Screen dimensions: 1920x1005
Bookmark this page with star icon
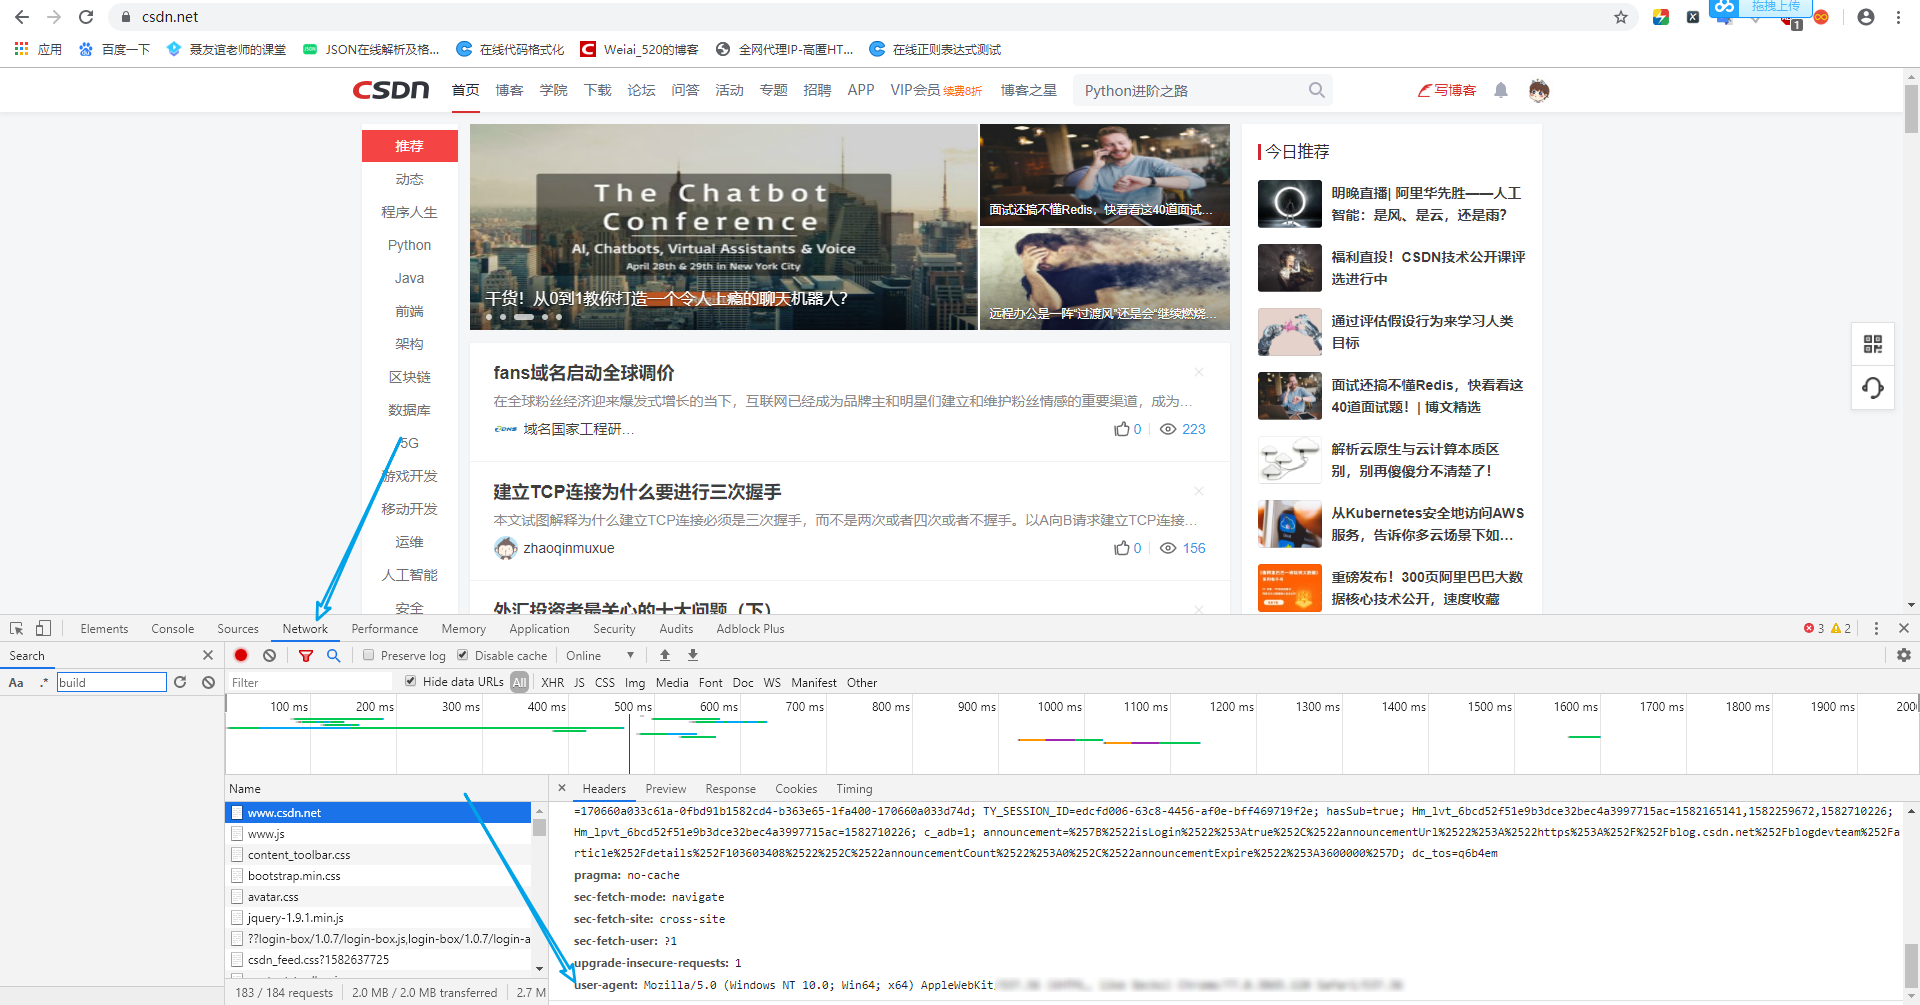(x=1621, y=17)
